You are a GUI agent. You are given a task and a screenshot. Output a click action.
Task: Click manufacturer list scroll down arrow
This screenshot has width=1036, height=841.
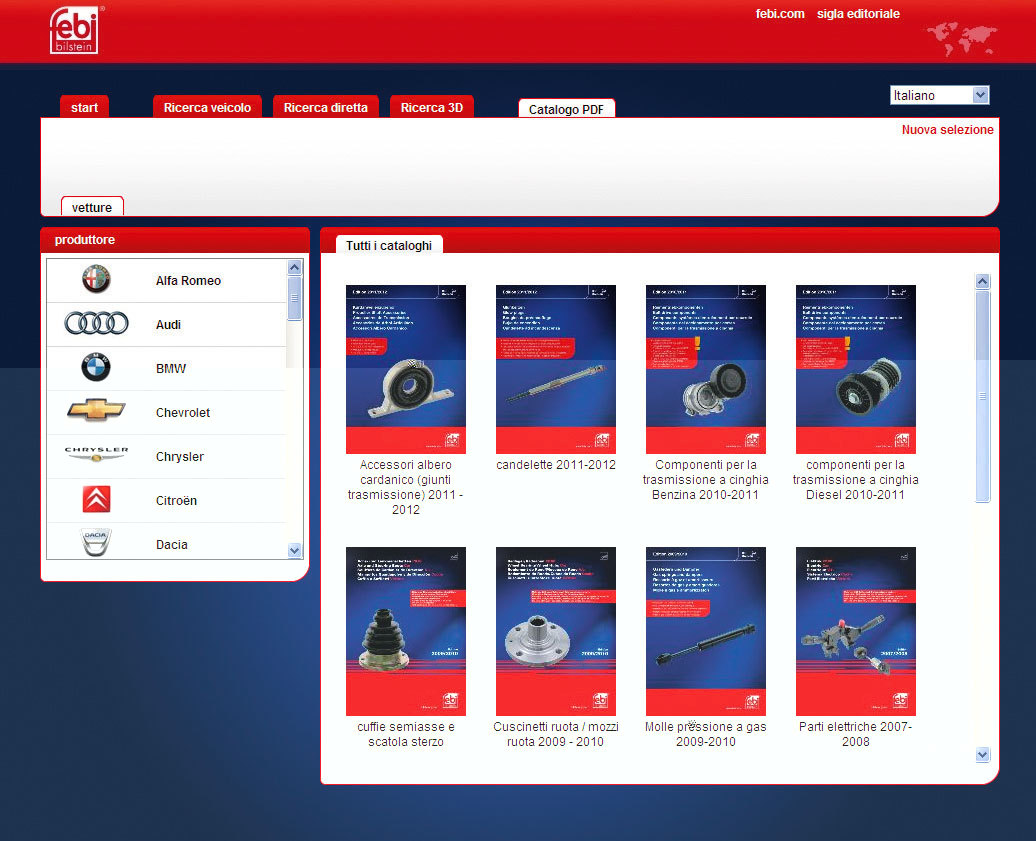click(x=295, y=550)
